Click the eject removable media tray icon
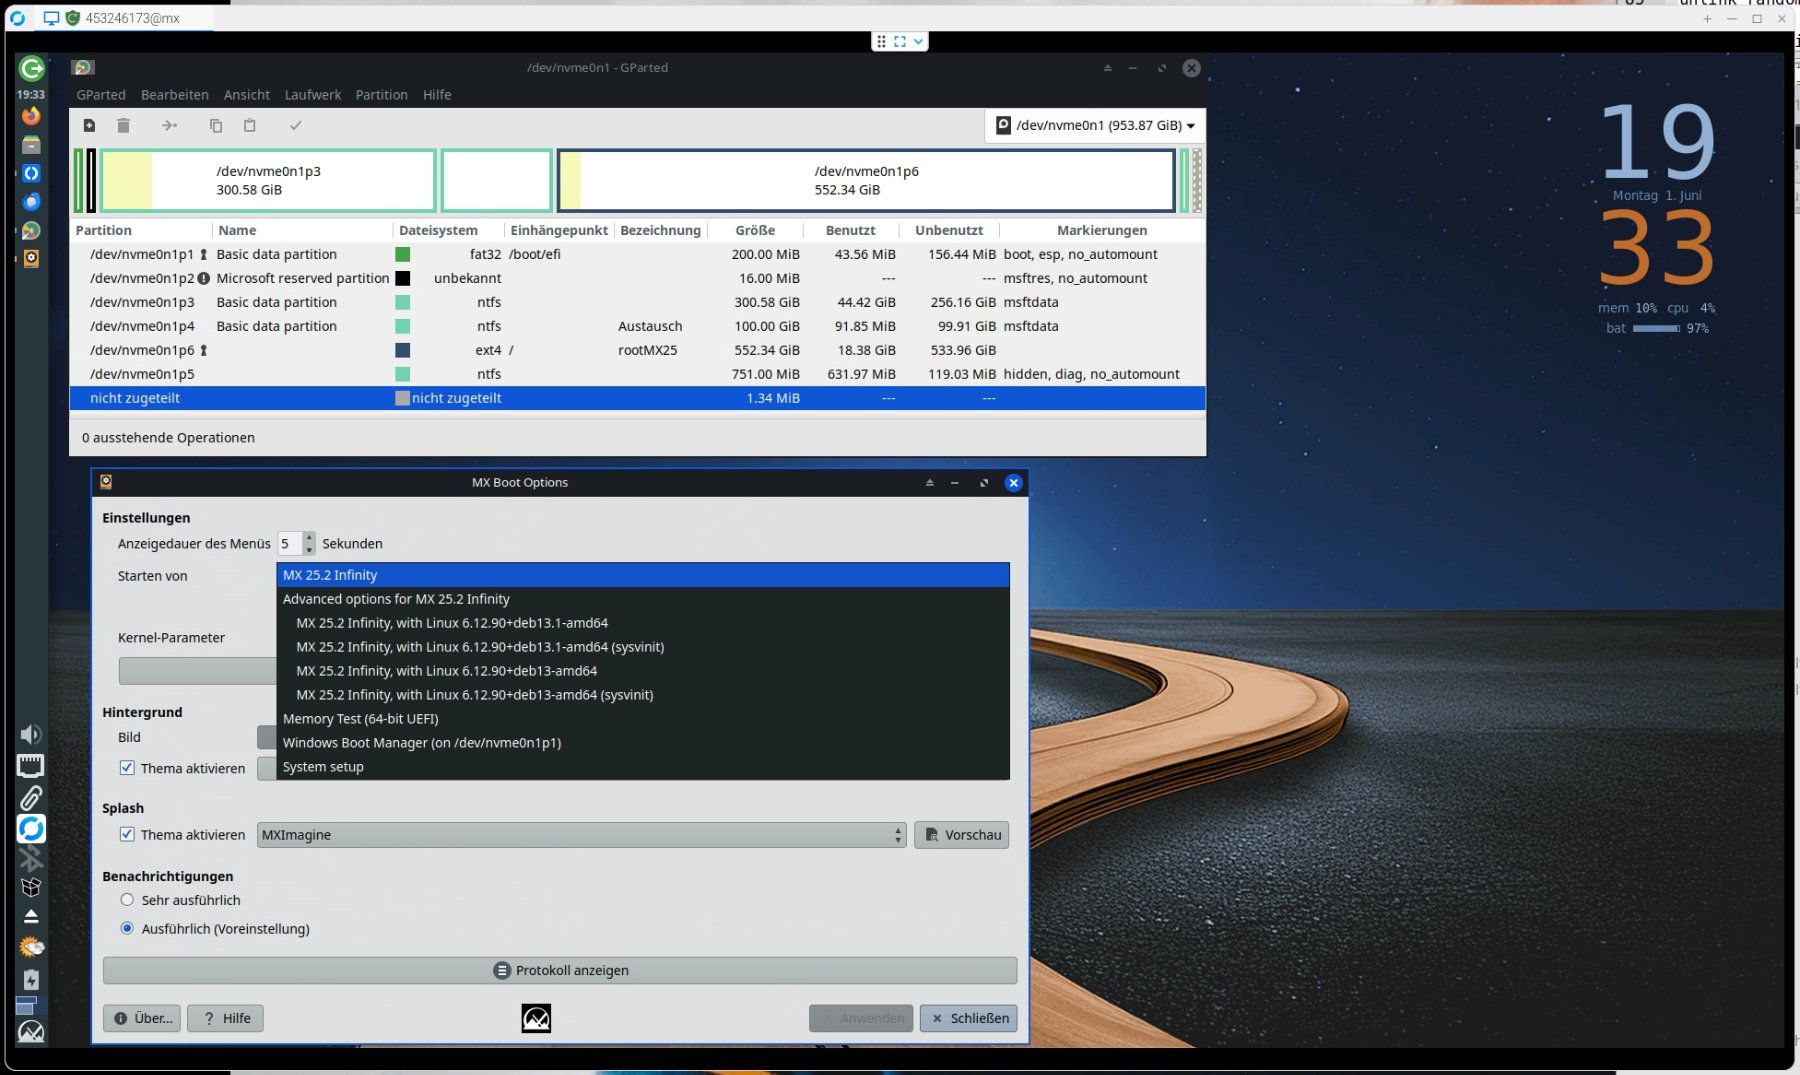Image resolution: width=1800 pixels, height=1075 pixels. (x=31, y=916)
